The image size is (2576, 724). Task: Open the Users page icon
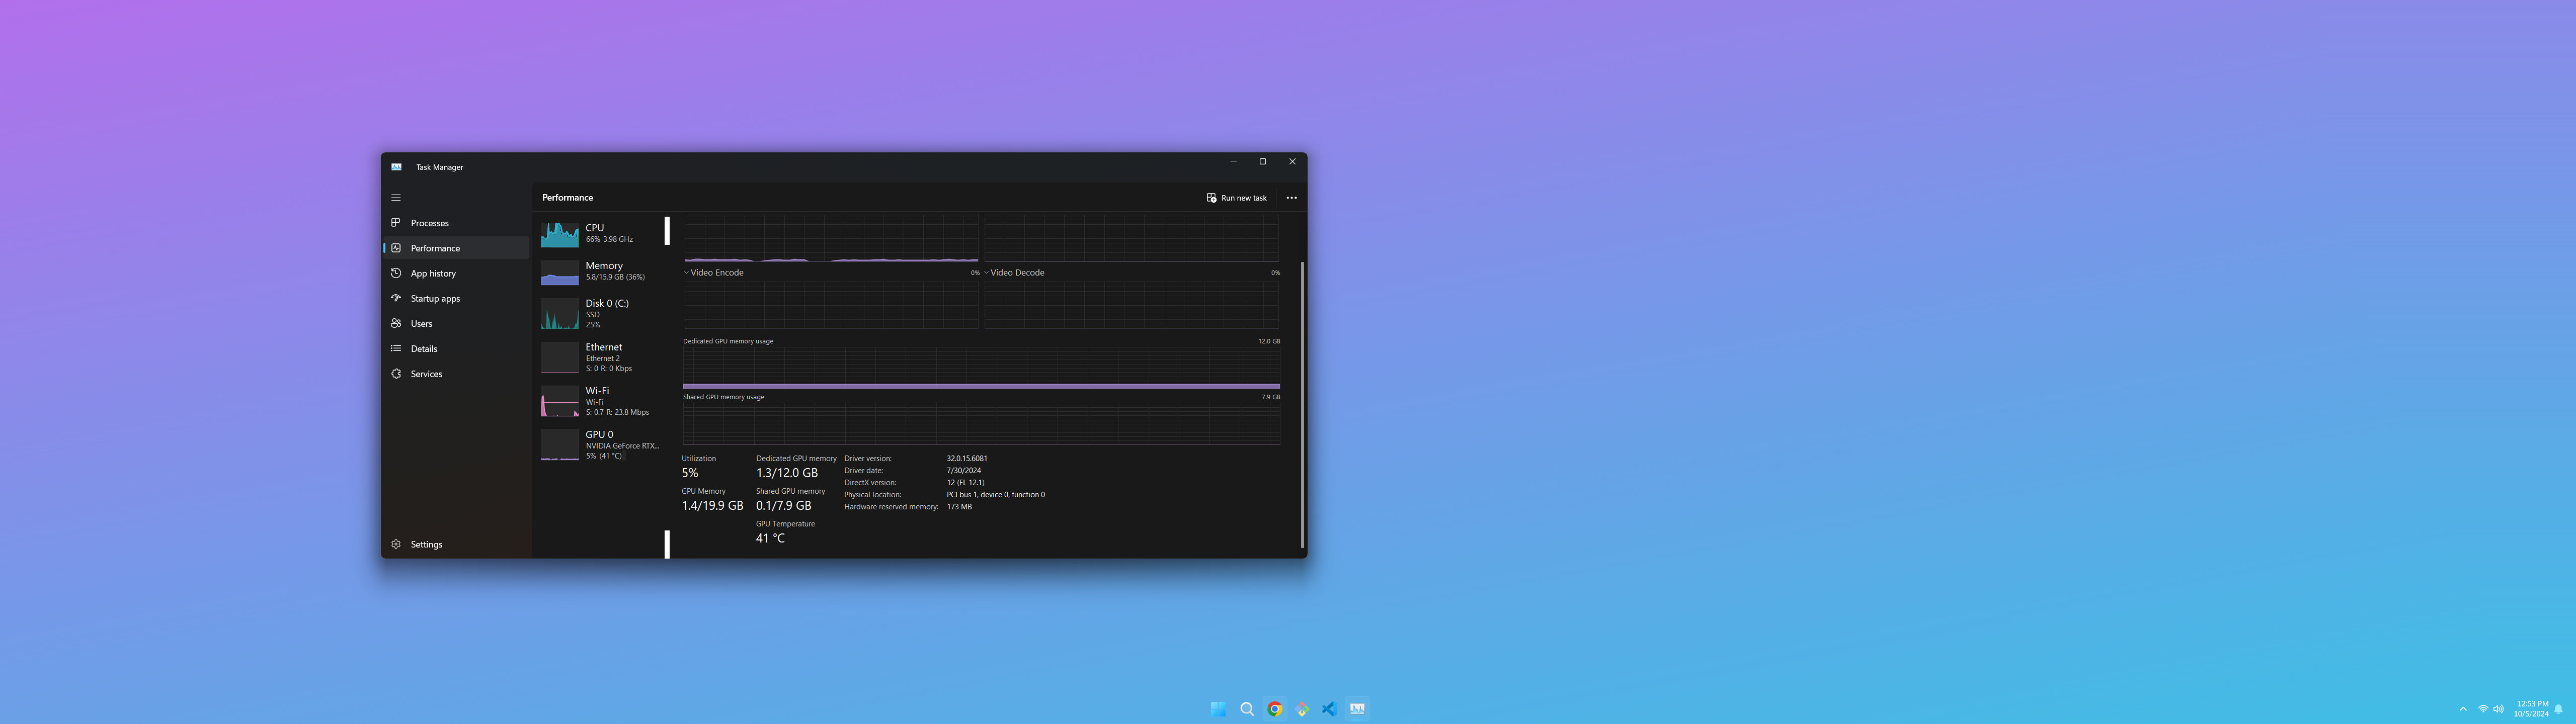pyautogui.click(x=396, y=323)
